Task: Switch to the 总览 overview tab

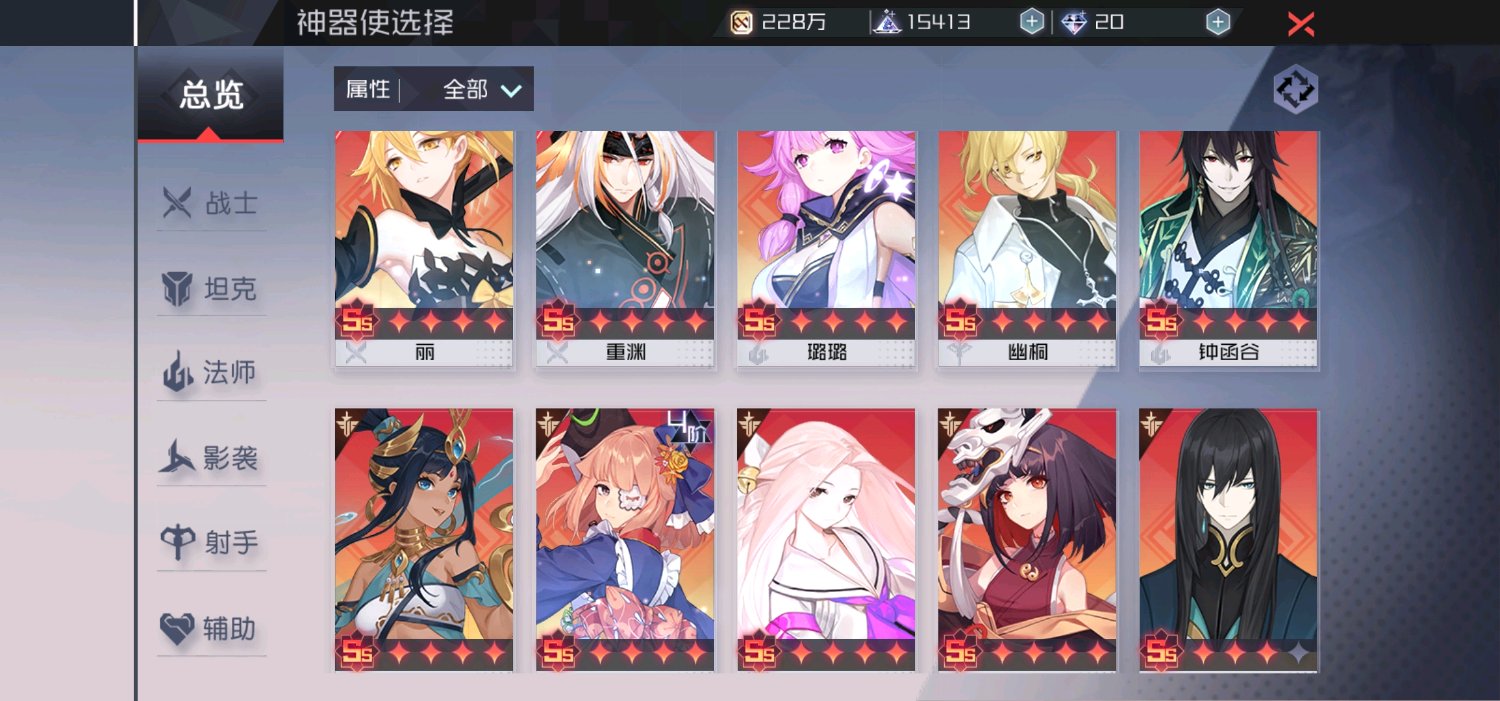Action: 211,95
